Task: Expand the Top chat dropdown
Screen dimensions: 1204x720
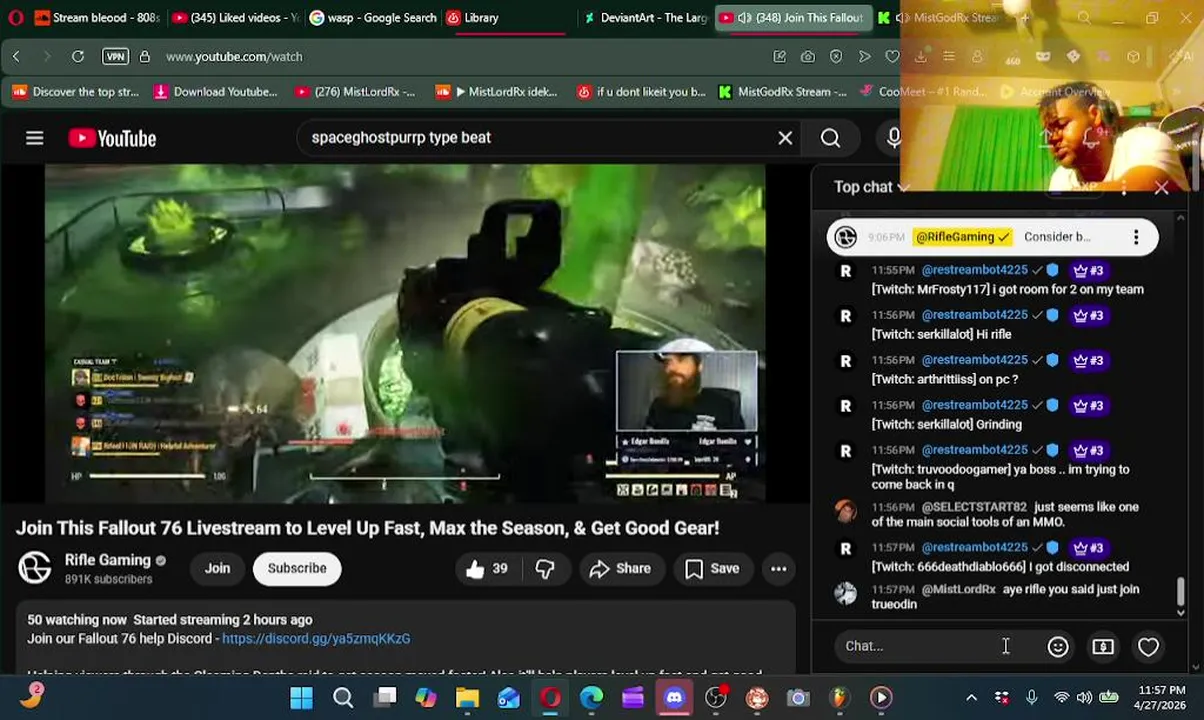Action: [x=872, y=187]
